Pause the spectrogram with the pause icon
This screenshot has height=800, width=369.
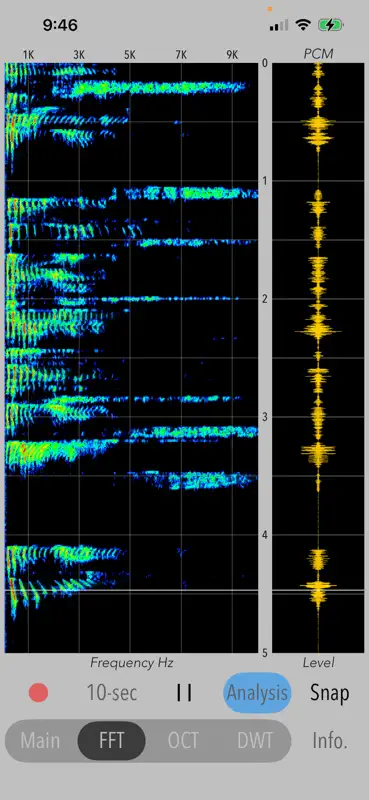[184, 693]
